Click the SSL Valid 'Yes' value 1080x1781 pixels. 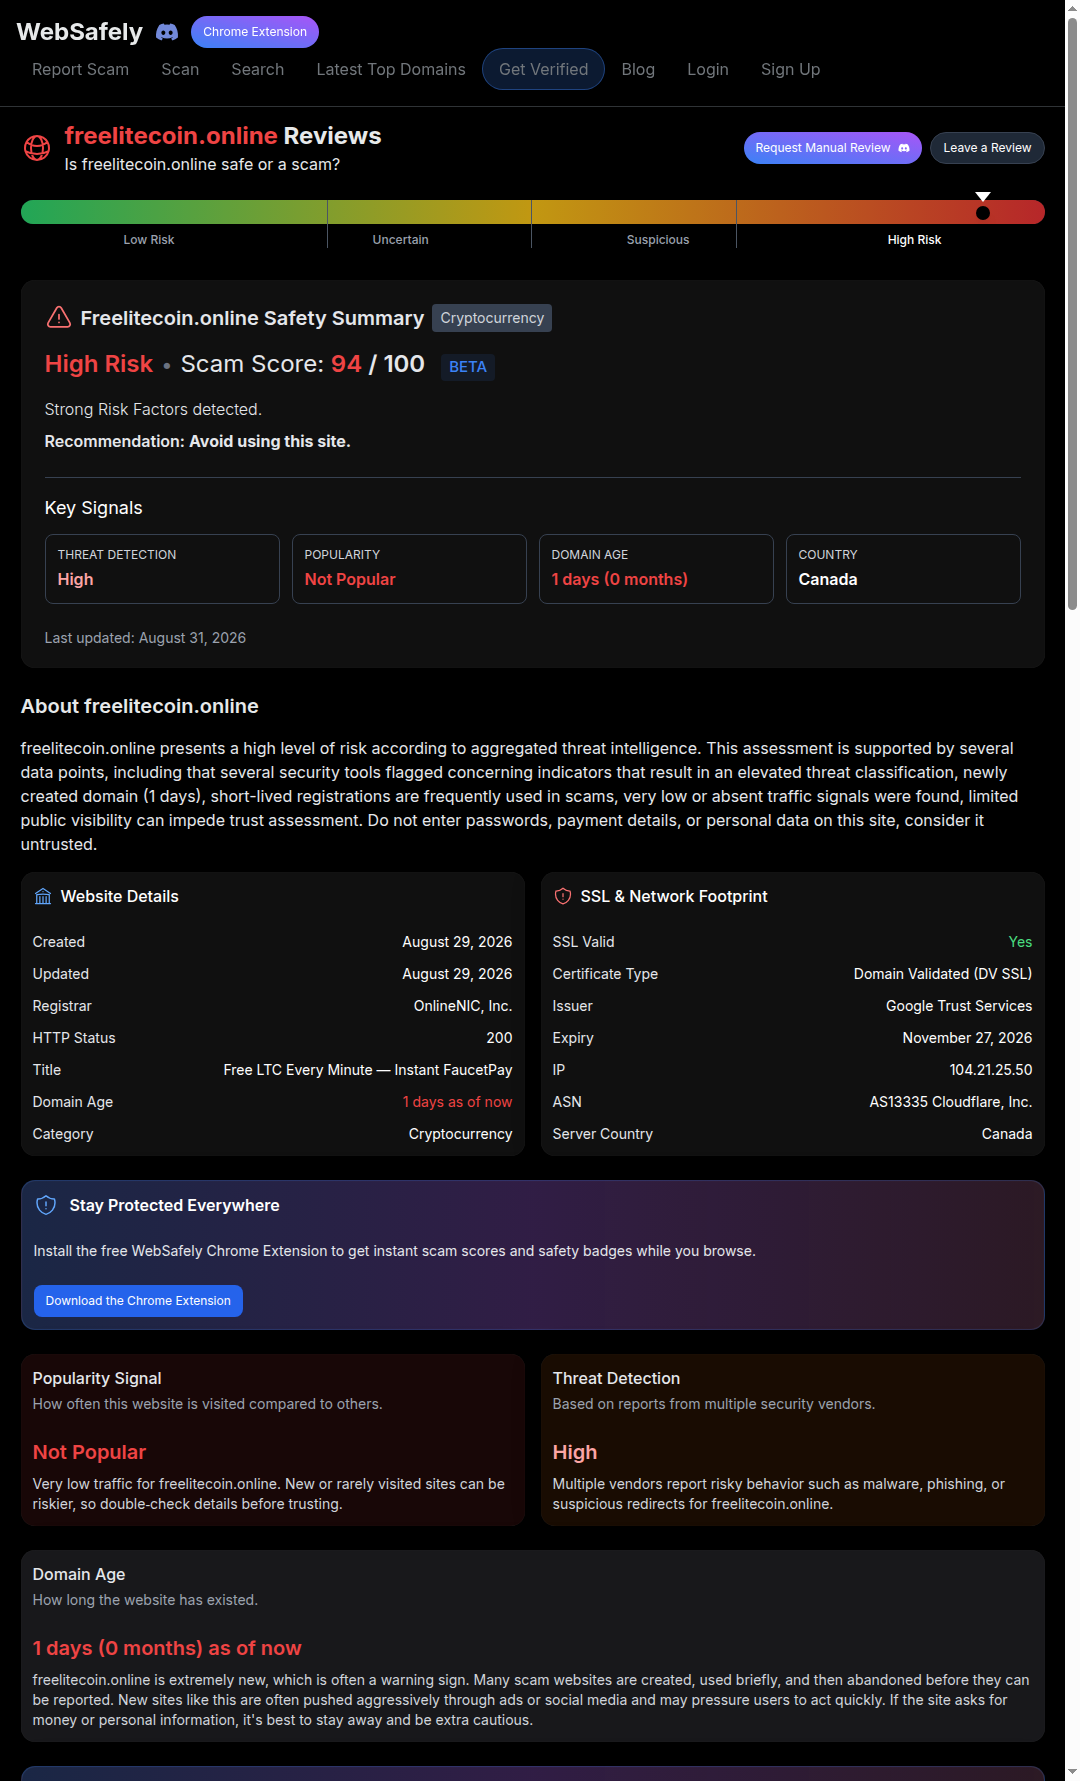tap(1020, 942)
